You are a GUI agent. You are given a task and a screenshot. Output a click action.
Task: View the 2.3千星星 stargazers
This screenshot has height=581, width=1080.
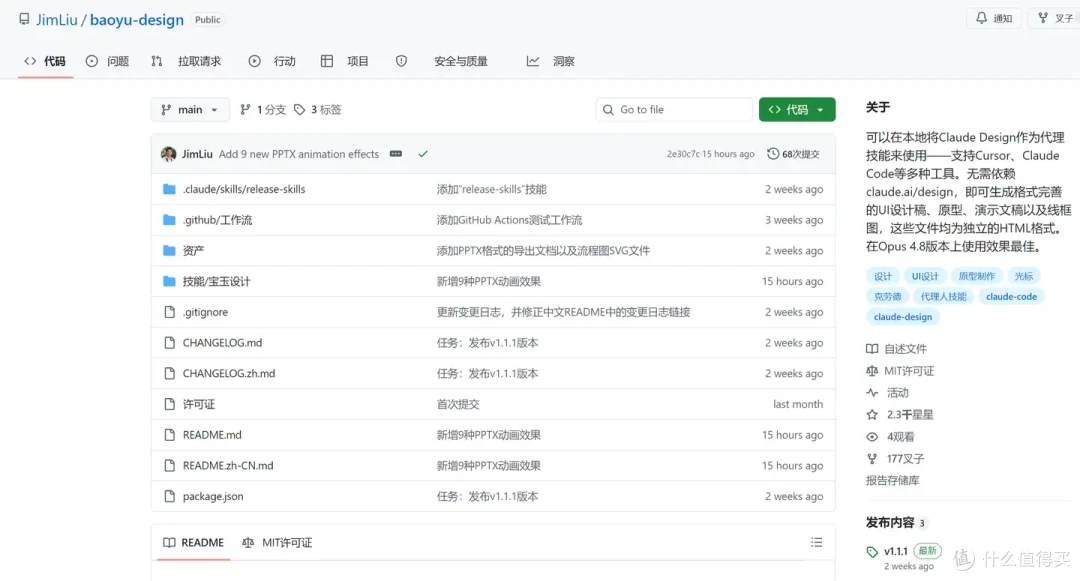coord(900,415)
